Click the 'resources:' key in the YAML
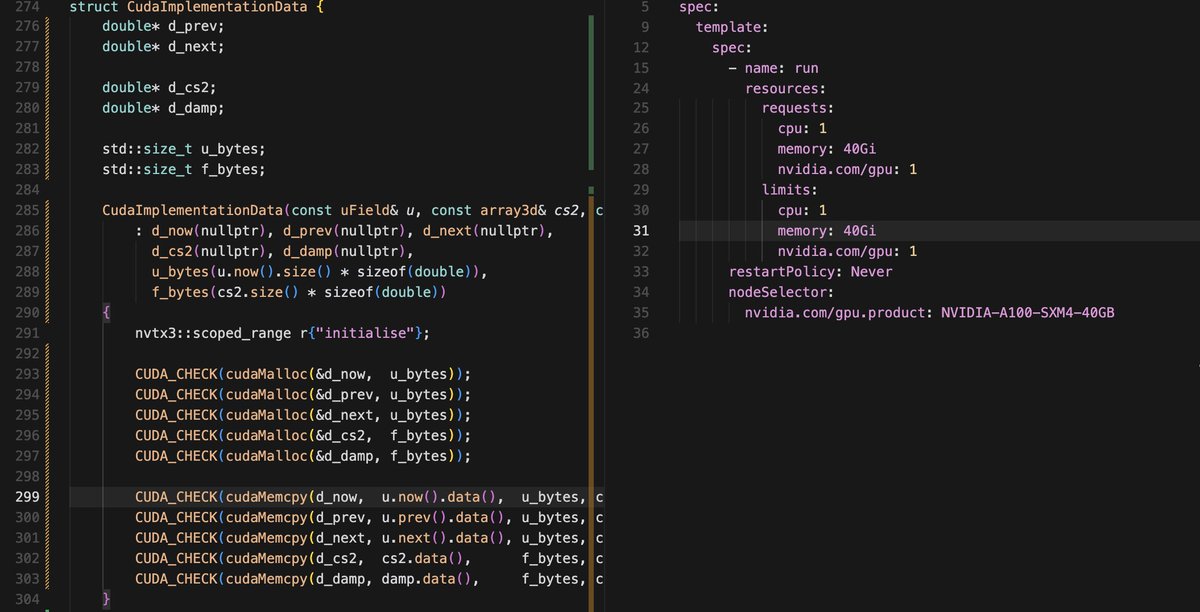The image size is (1200, 612). pyautogui.click(x=785, y=89)
